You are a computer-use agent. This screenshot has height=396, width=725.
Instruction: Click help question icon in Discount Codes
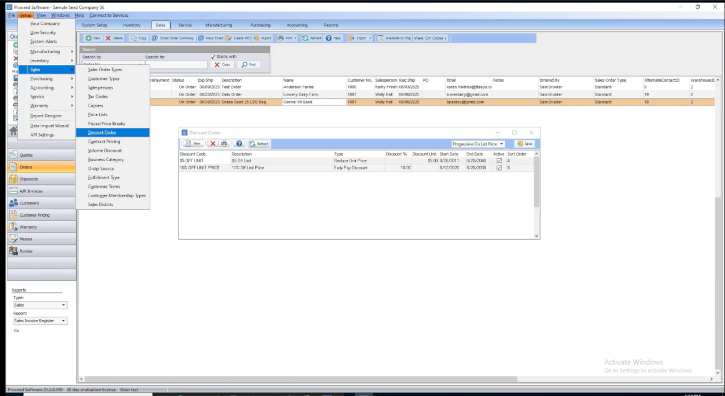click(239, 144)
